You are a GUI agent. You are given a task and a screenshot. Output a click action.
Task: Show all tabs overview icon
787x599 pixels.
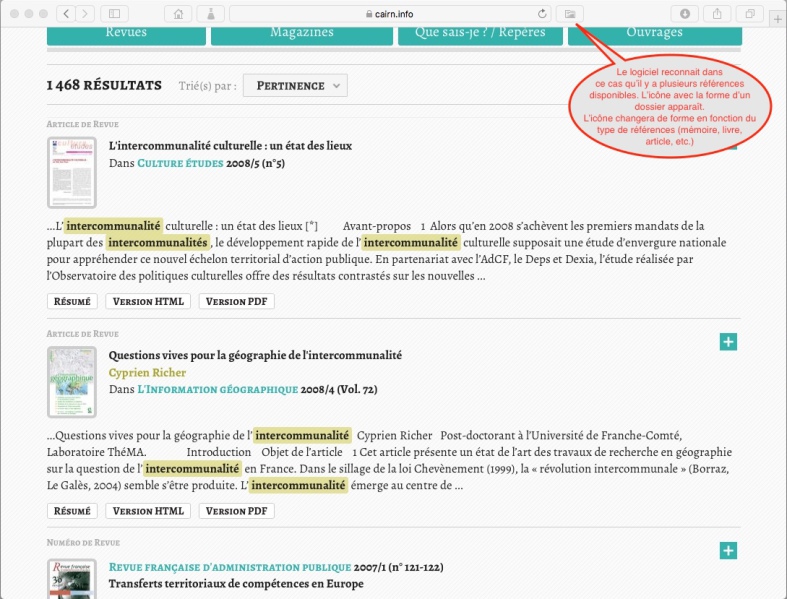tap(749, 14)
